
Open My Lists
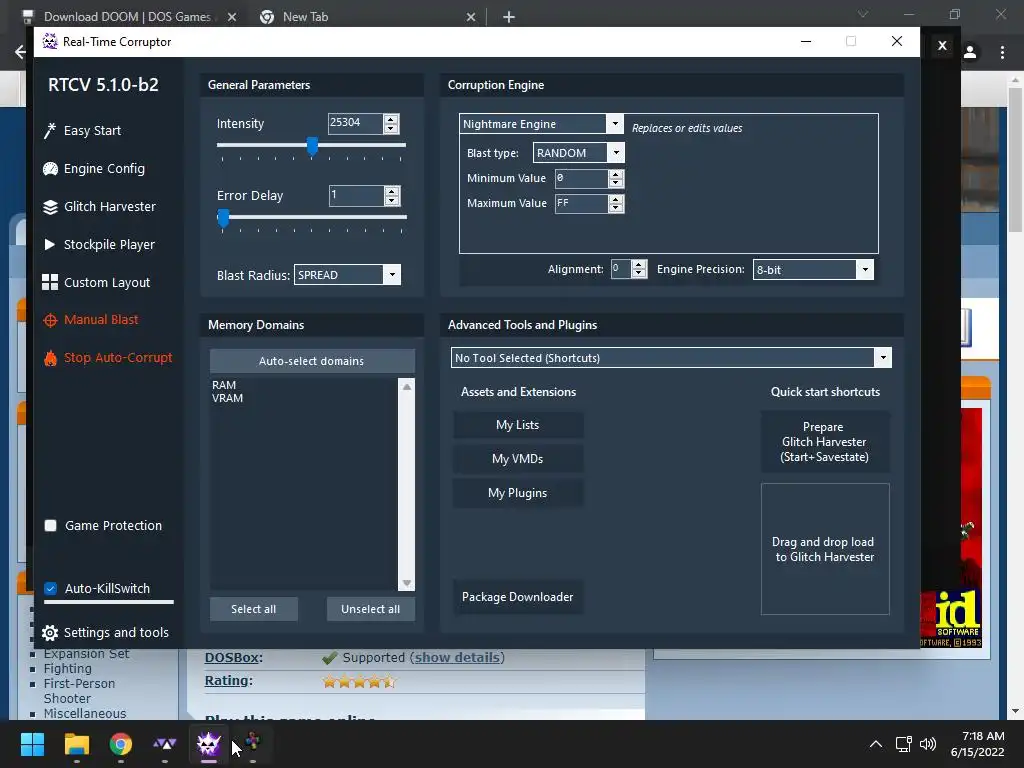[x=518, y=425]
